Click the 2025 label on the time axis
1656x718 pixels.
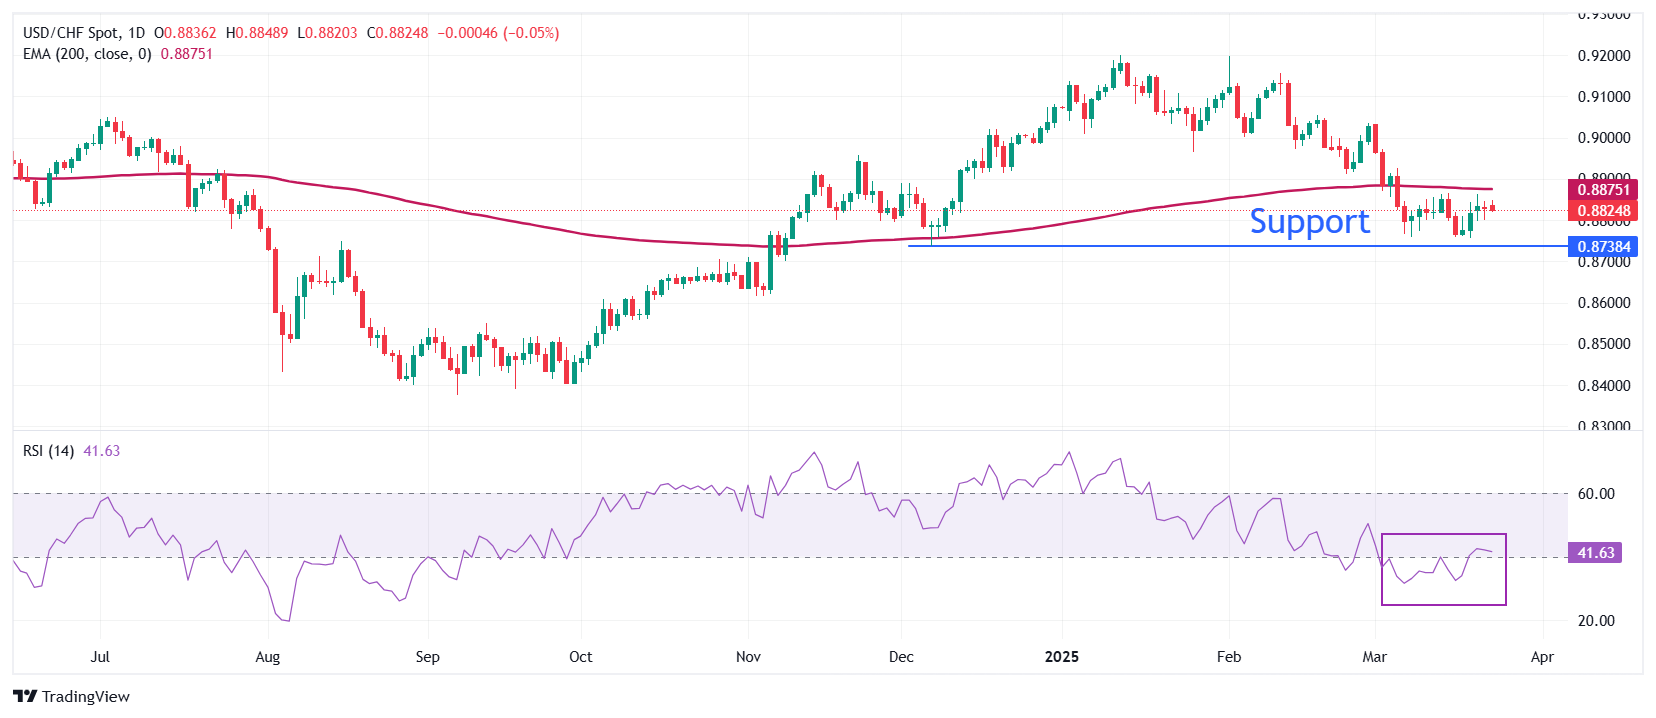pyautogui.click(x=1061, y=657)
